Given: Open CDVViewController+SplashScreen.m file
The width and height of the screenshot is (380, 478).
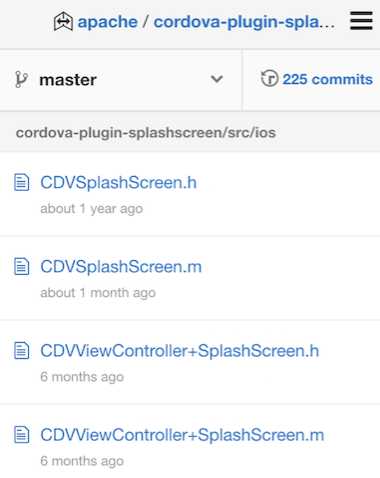Looking at the screenshot, I should [182, 435].
